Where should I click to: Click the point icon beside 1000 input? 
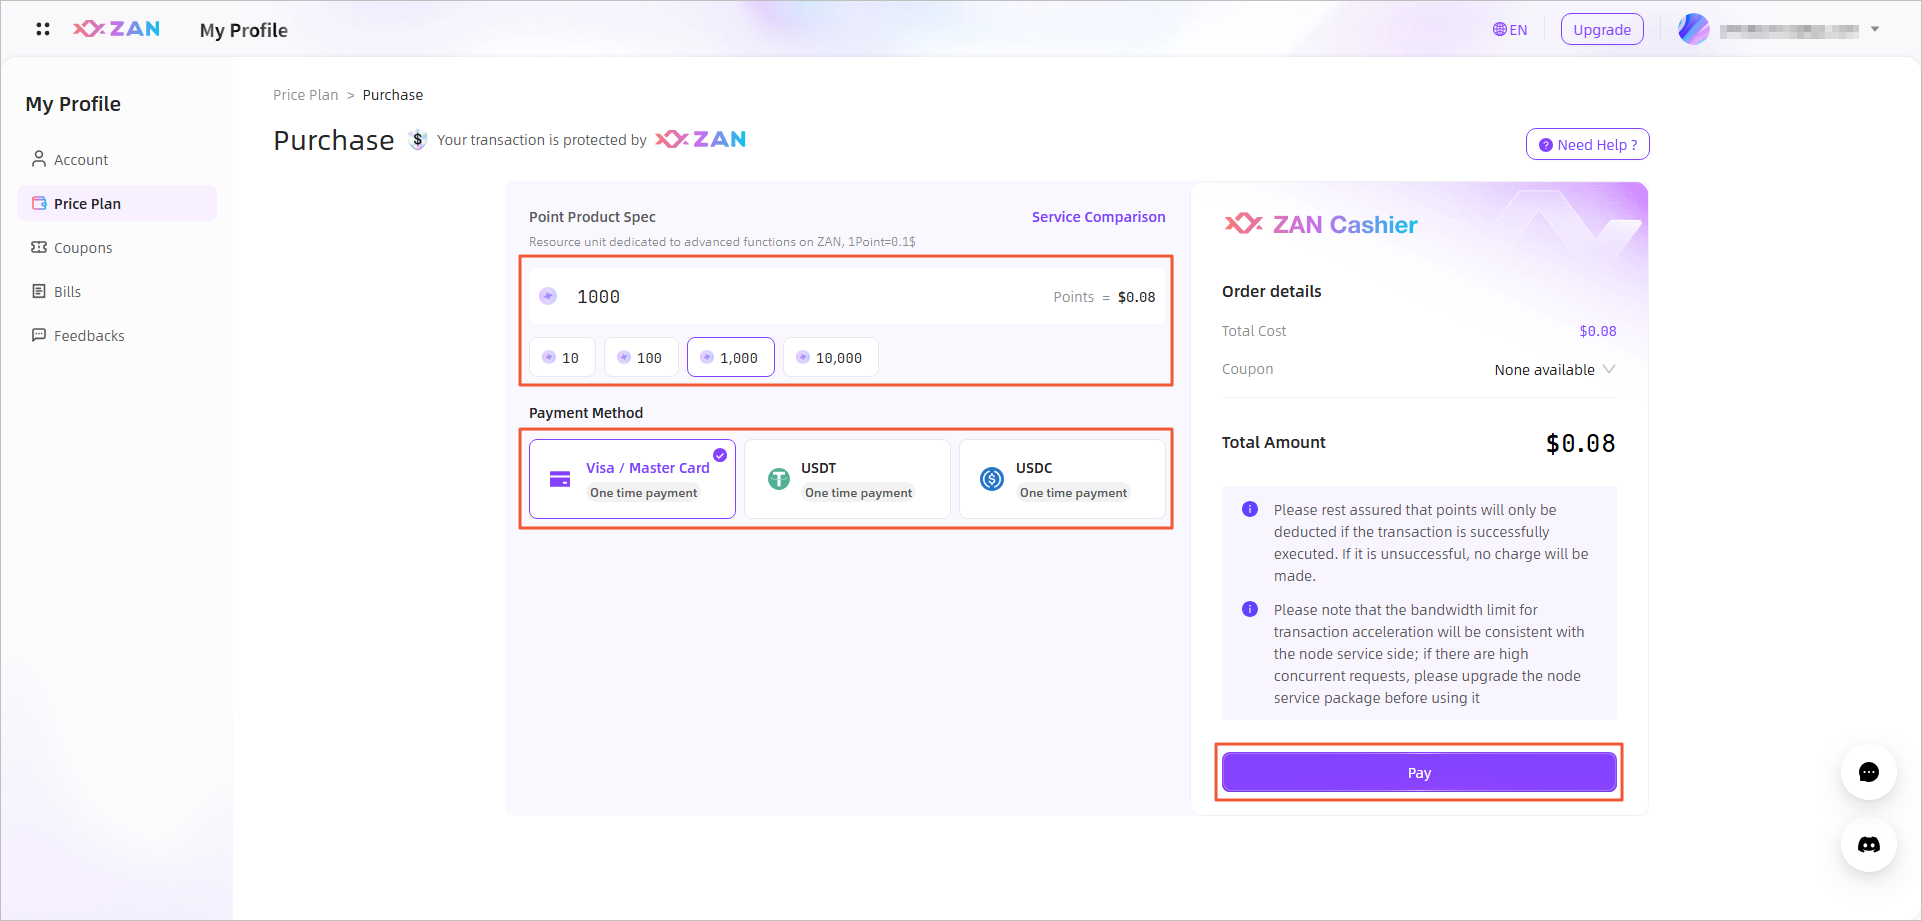(548, 296)
